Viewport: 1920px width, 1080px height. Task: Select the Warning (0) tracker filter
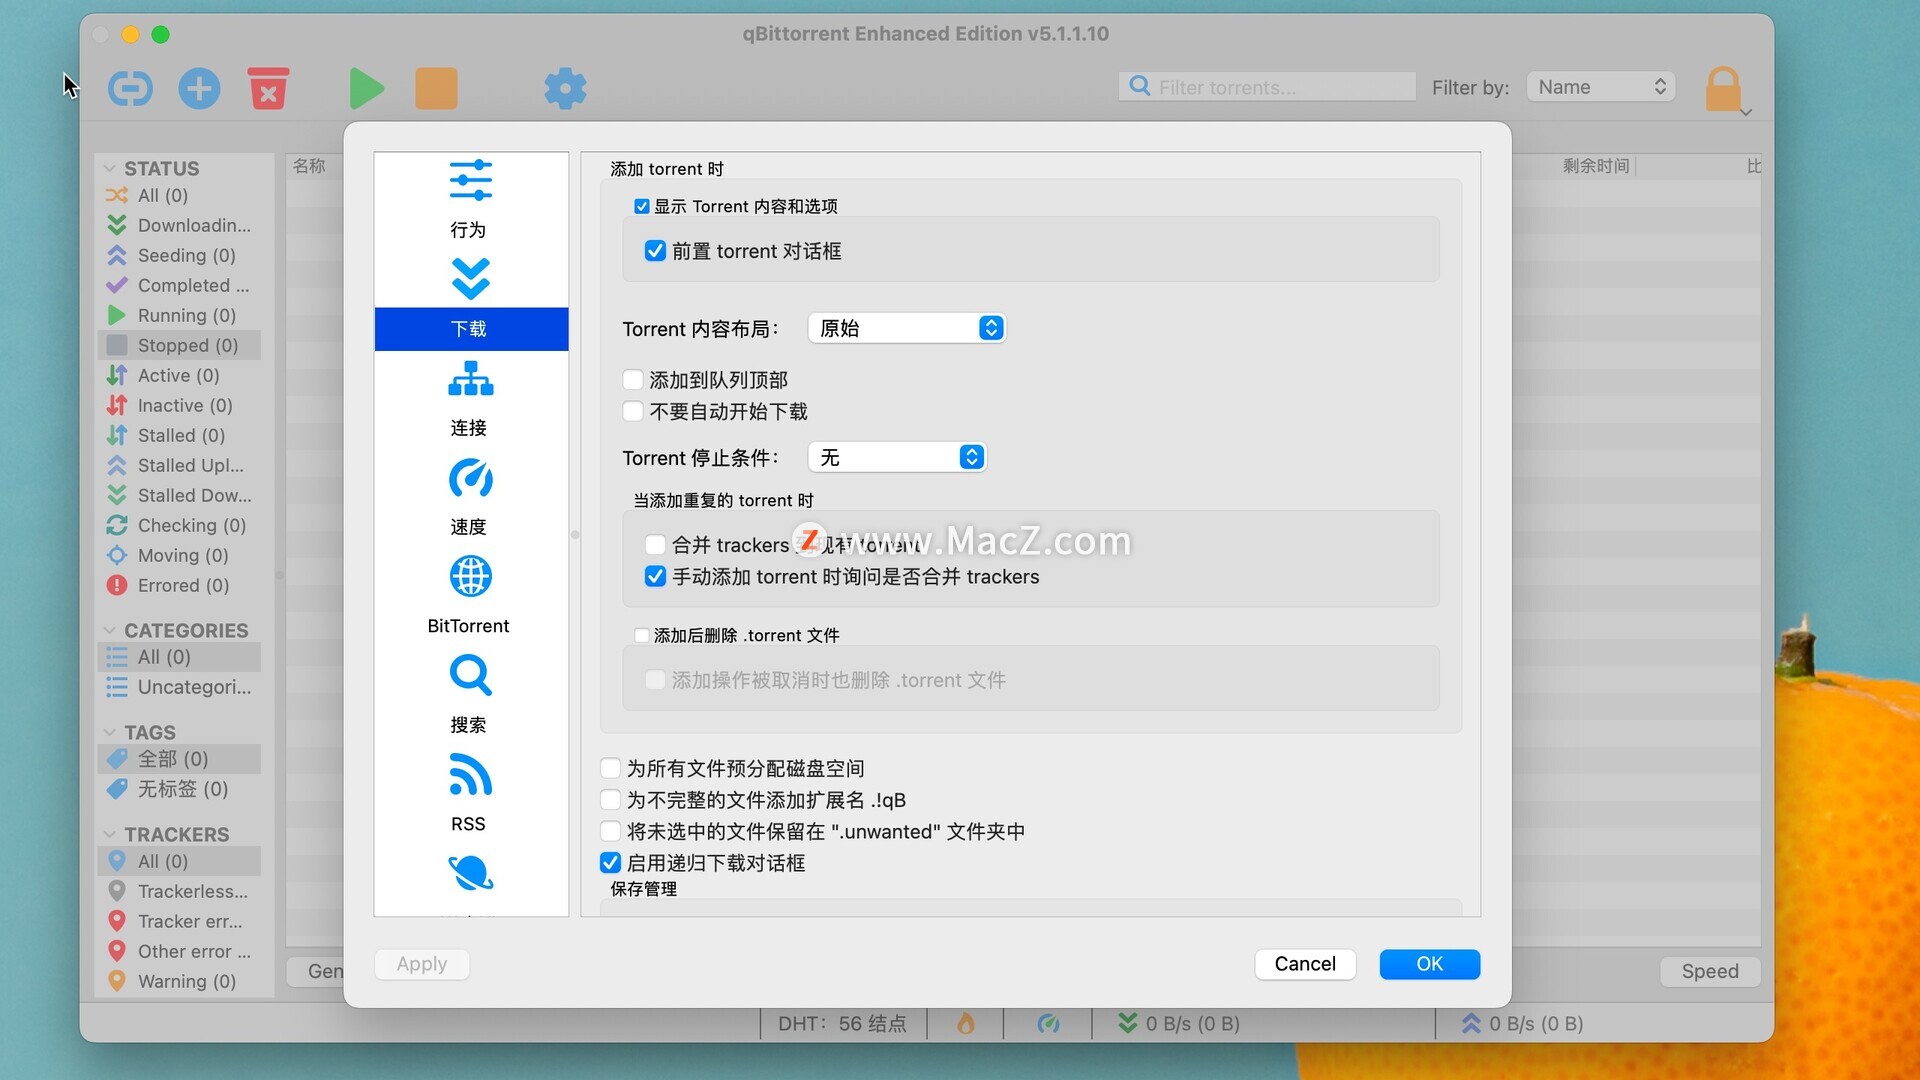(x=180, y=981)
